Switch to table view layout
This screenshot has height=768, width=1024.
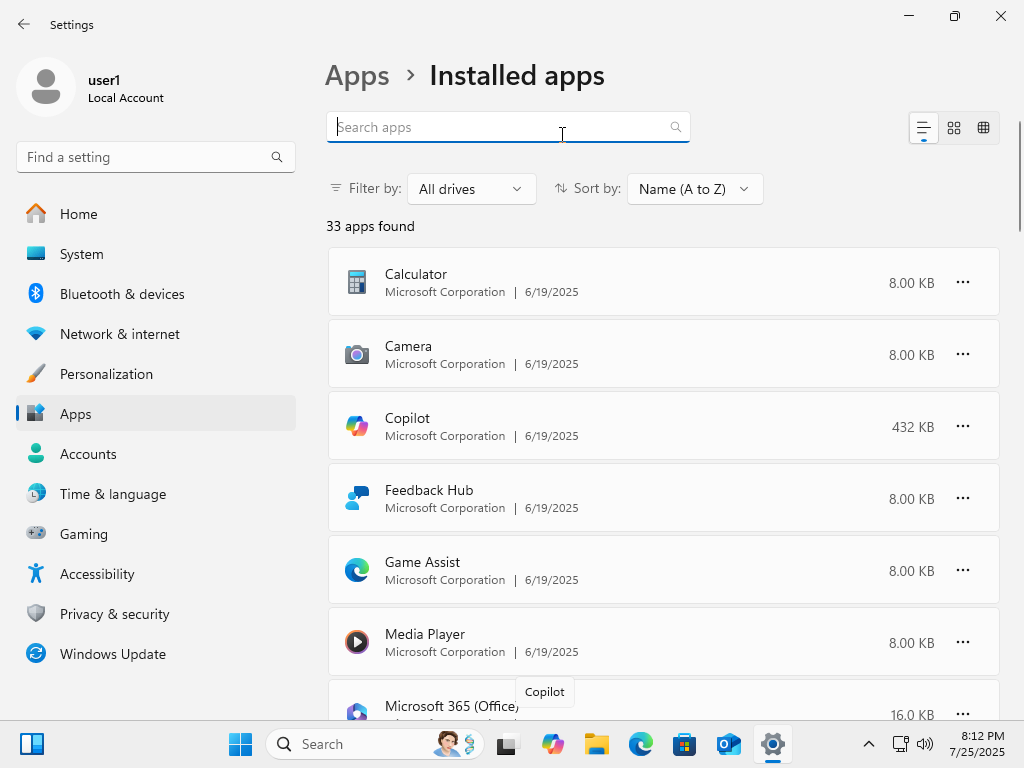click(x=984, y=127)
